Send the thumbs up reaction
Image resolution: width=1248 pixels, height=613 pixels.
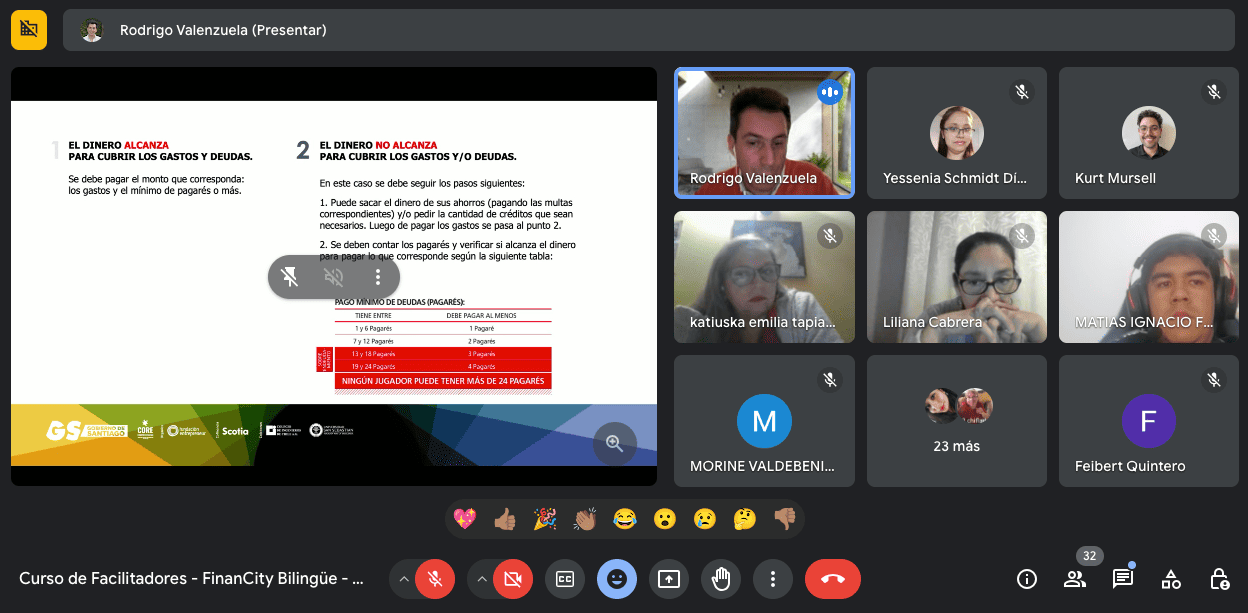505,519
